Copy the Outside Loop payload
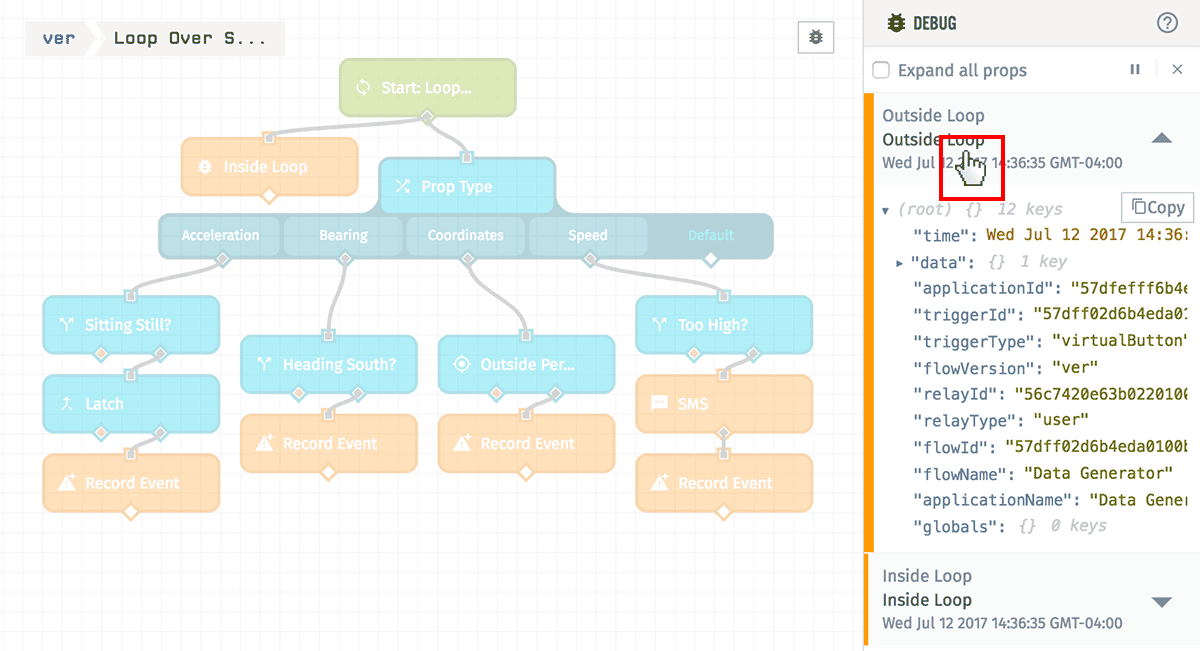The width and height of the screenshot is (1200, 651). pyautogui.click(x=1158, y=207)
